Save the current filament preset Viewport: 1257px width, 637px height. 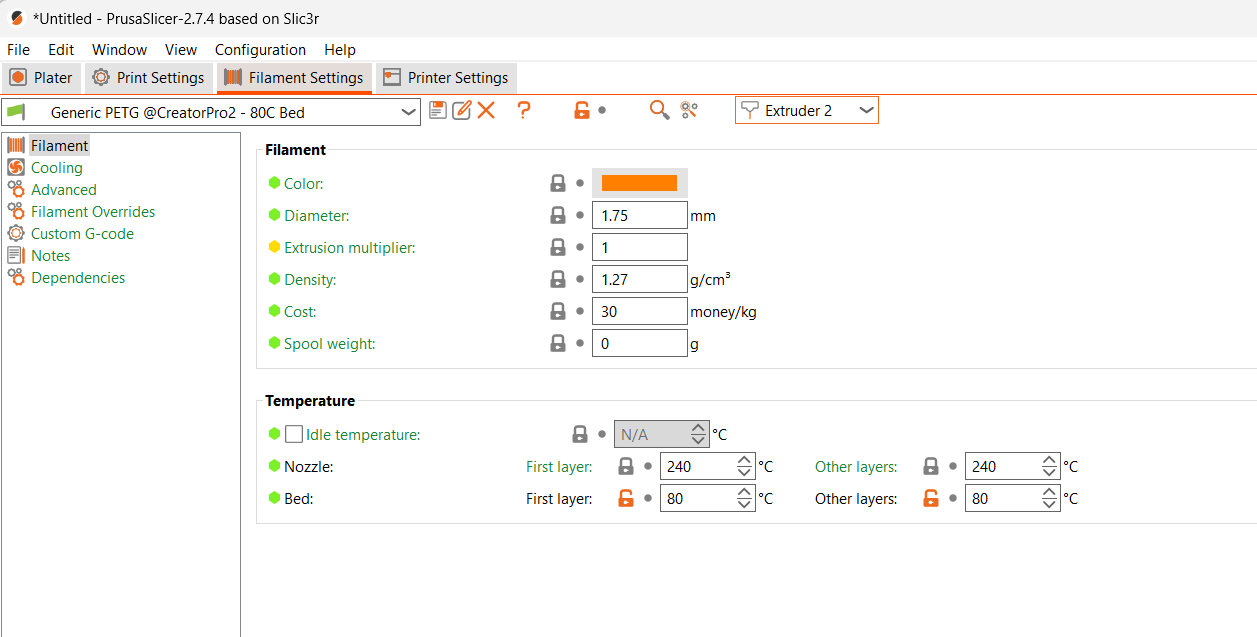pos(438,110)
